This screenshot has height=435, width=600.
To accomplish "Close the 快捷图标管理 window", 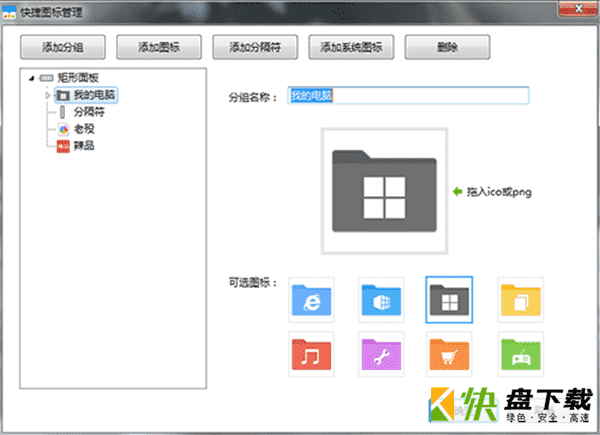I will 579,9.
